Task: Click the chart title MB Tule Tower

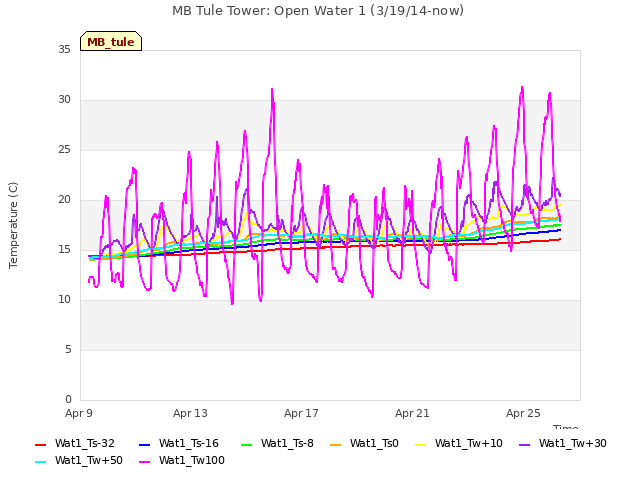Action: 318,11
